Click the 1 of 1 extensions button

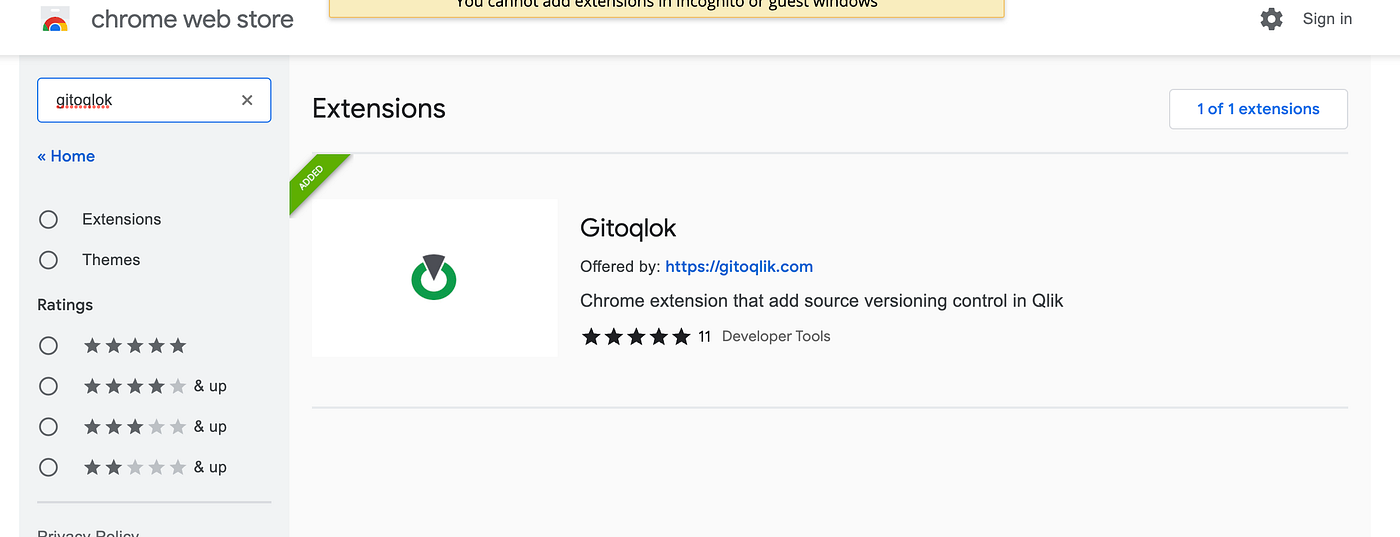pyautogui.click(x=1258, y=109)
